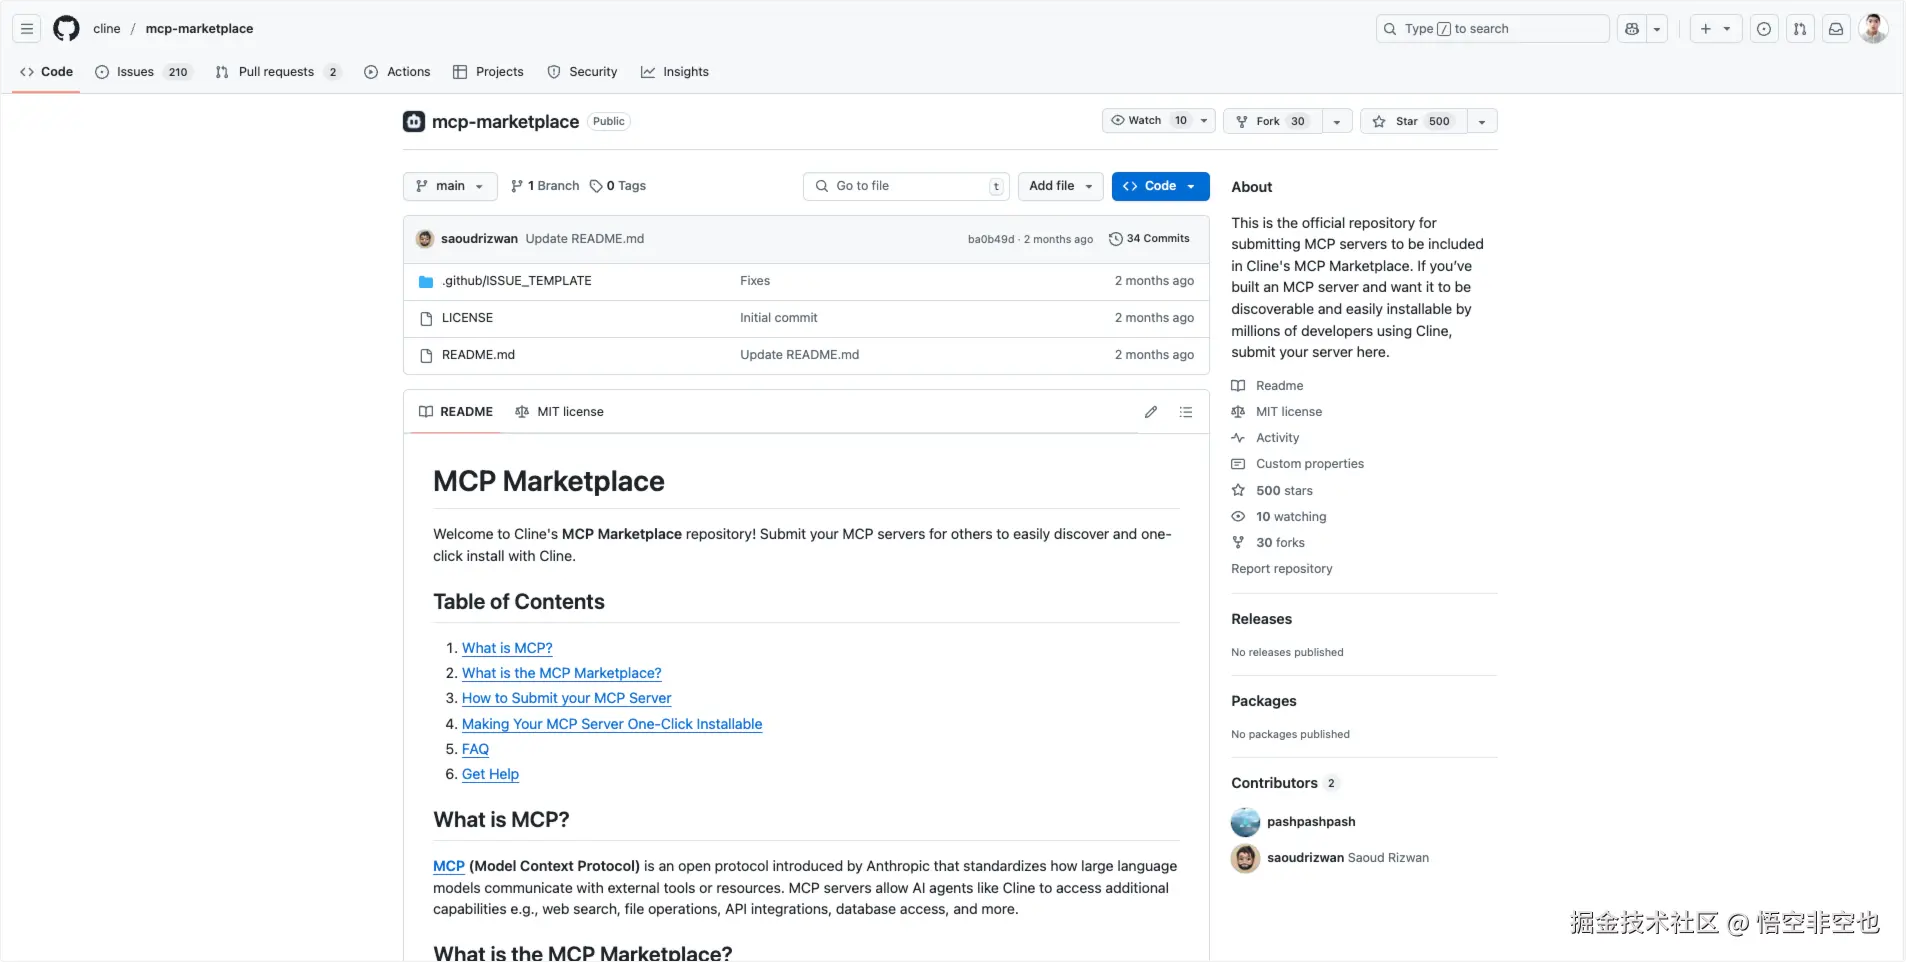This screenshot has width=1906, height=962.
Task: Click the Go to file search field
Action: pyautogui.click(x=906, y=186)
